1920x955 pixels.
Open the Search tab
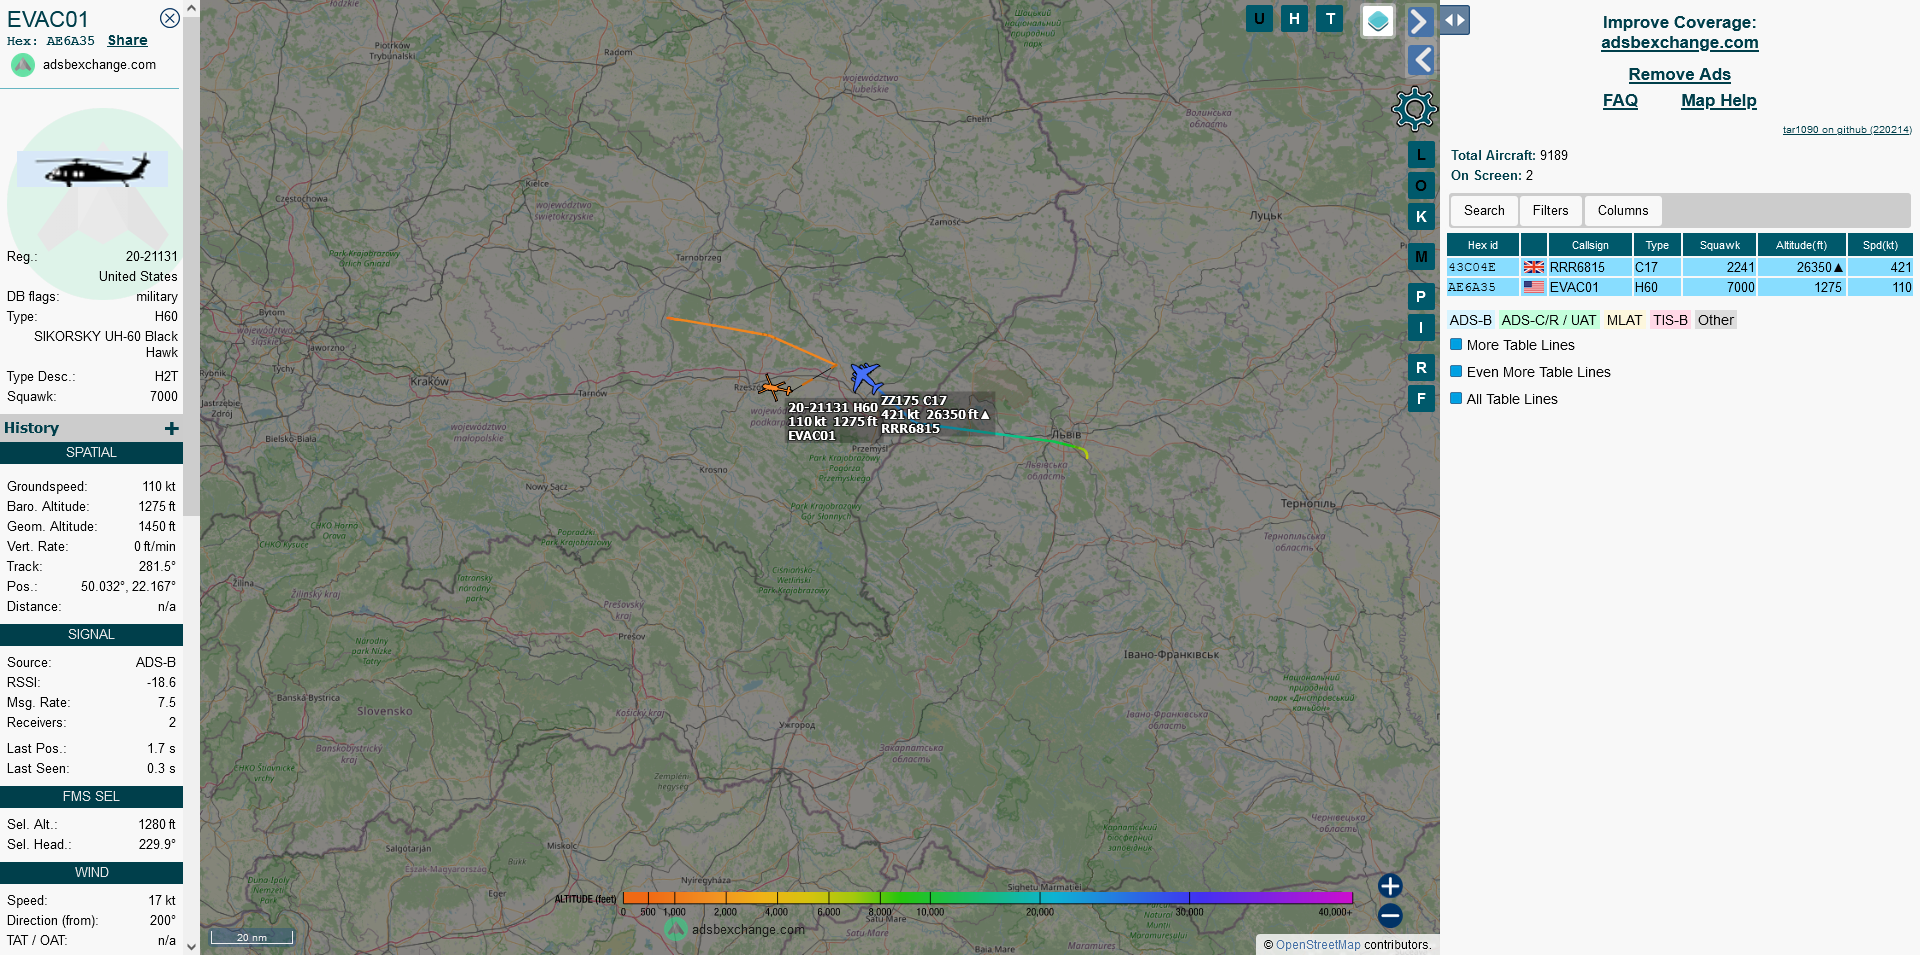[1484, 210]
